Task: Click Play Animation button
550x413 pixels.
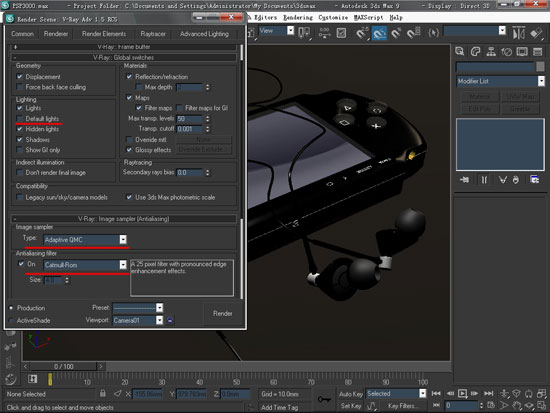Action: pyautogui.click(x=463, y=393)
